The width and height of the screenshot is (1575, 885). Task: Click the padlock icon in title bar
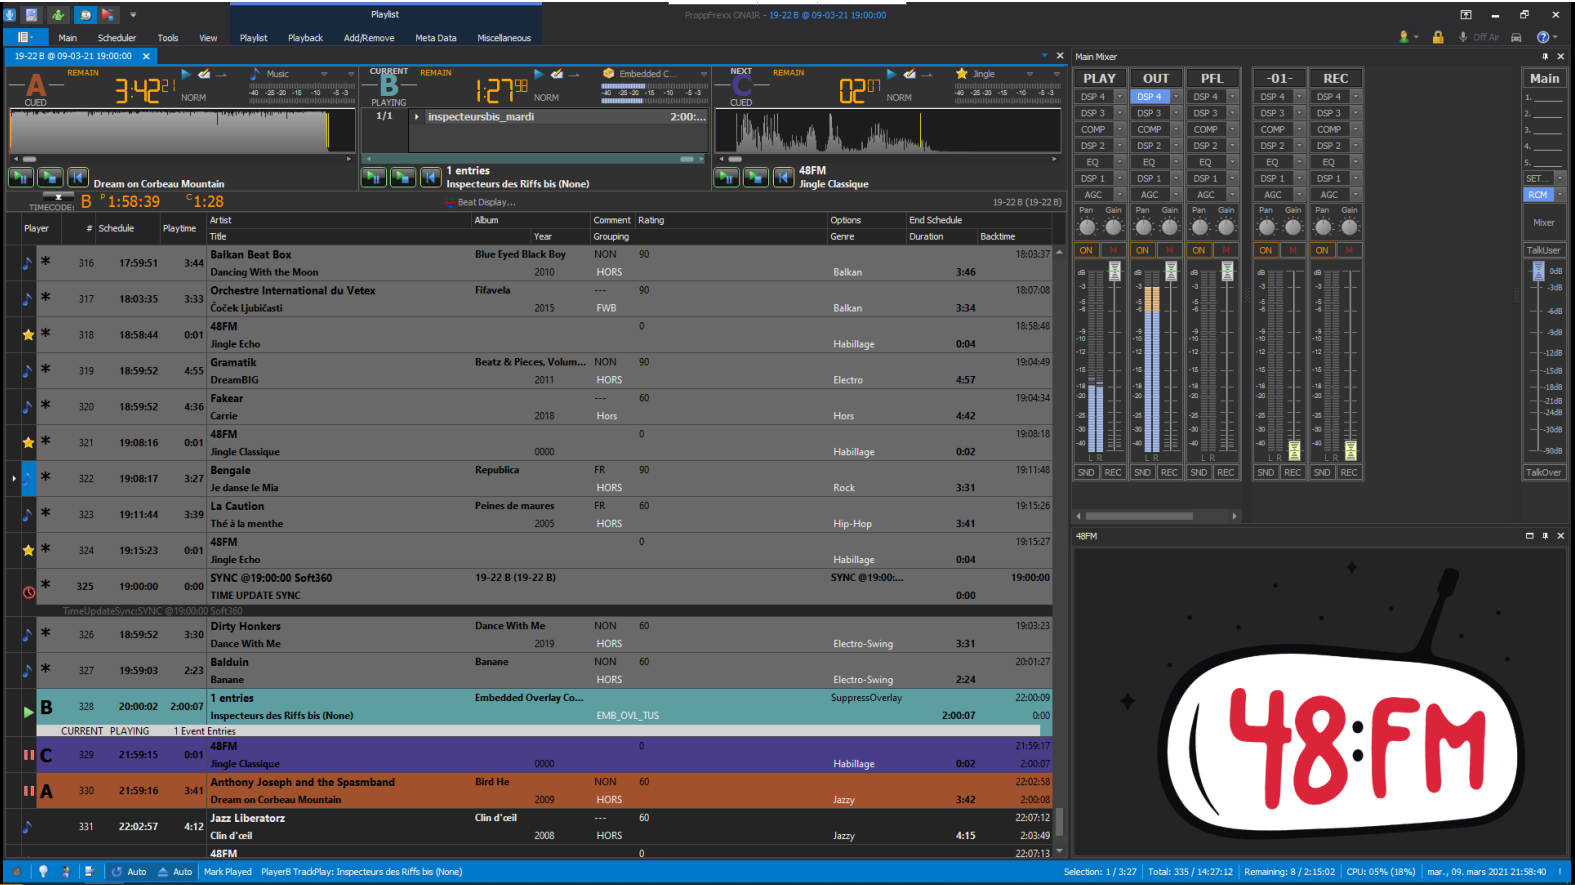[1437, 37]
